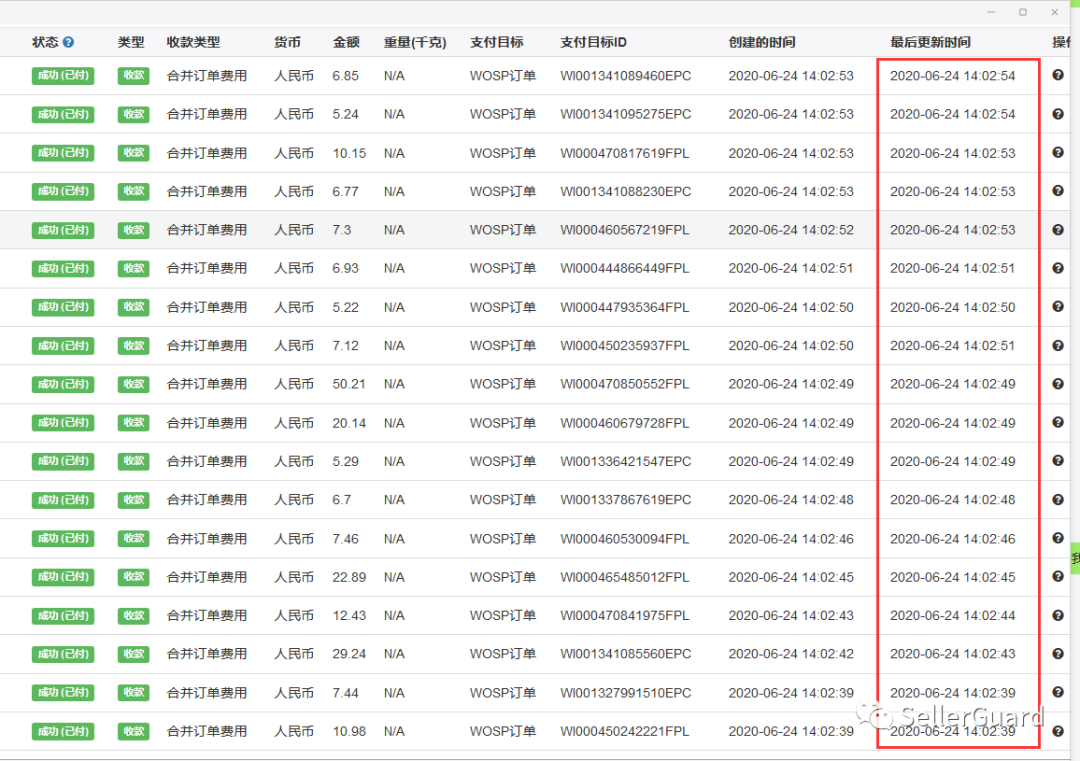Screen dimensions: 1080x761
Task: Click amount 22.89 cell
Action: tap(349, 577)
